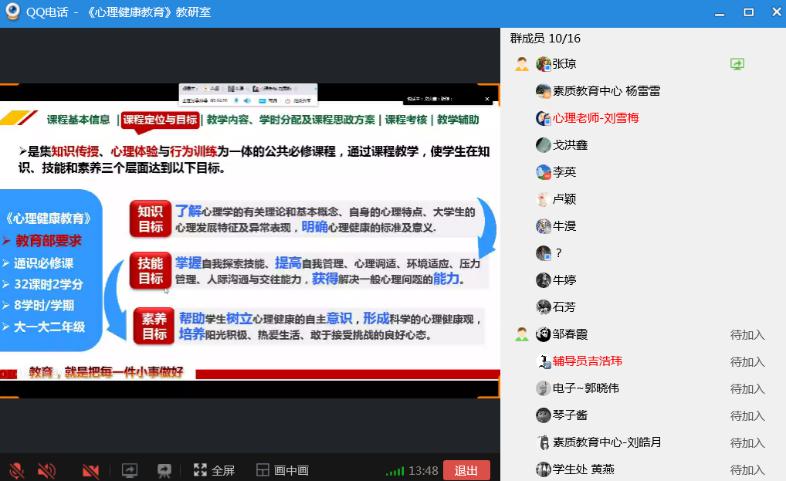The image size is (786, 481).
Task: Enable picture-in-picture with 画中画
Action: 282,470
